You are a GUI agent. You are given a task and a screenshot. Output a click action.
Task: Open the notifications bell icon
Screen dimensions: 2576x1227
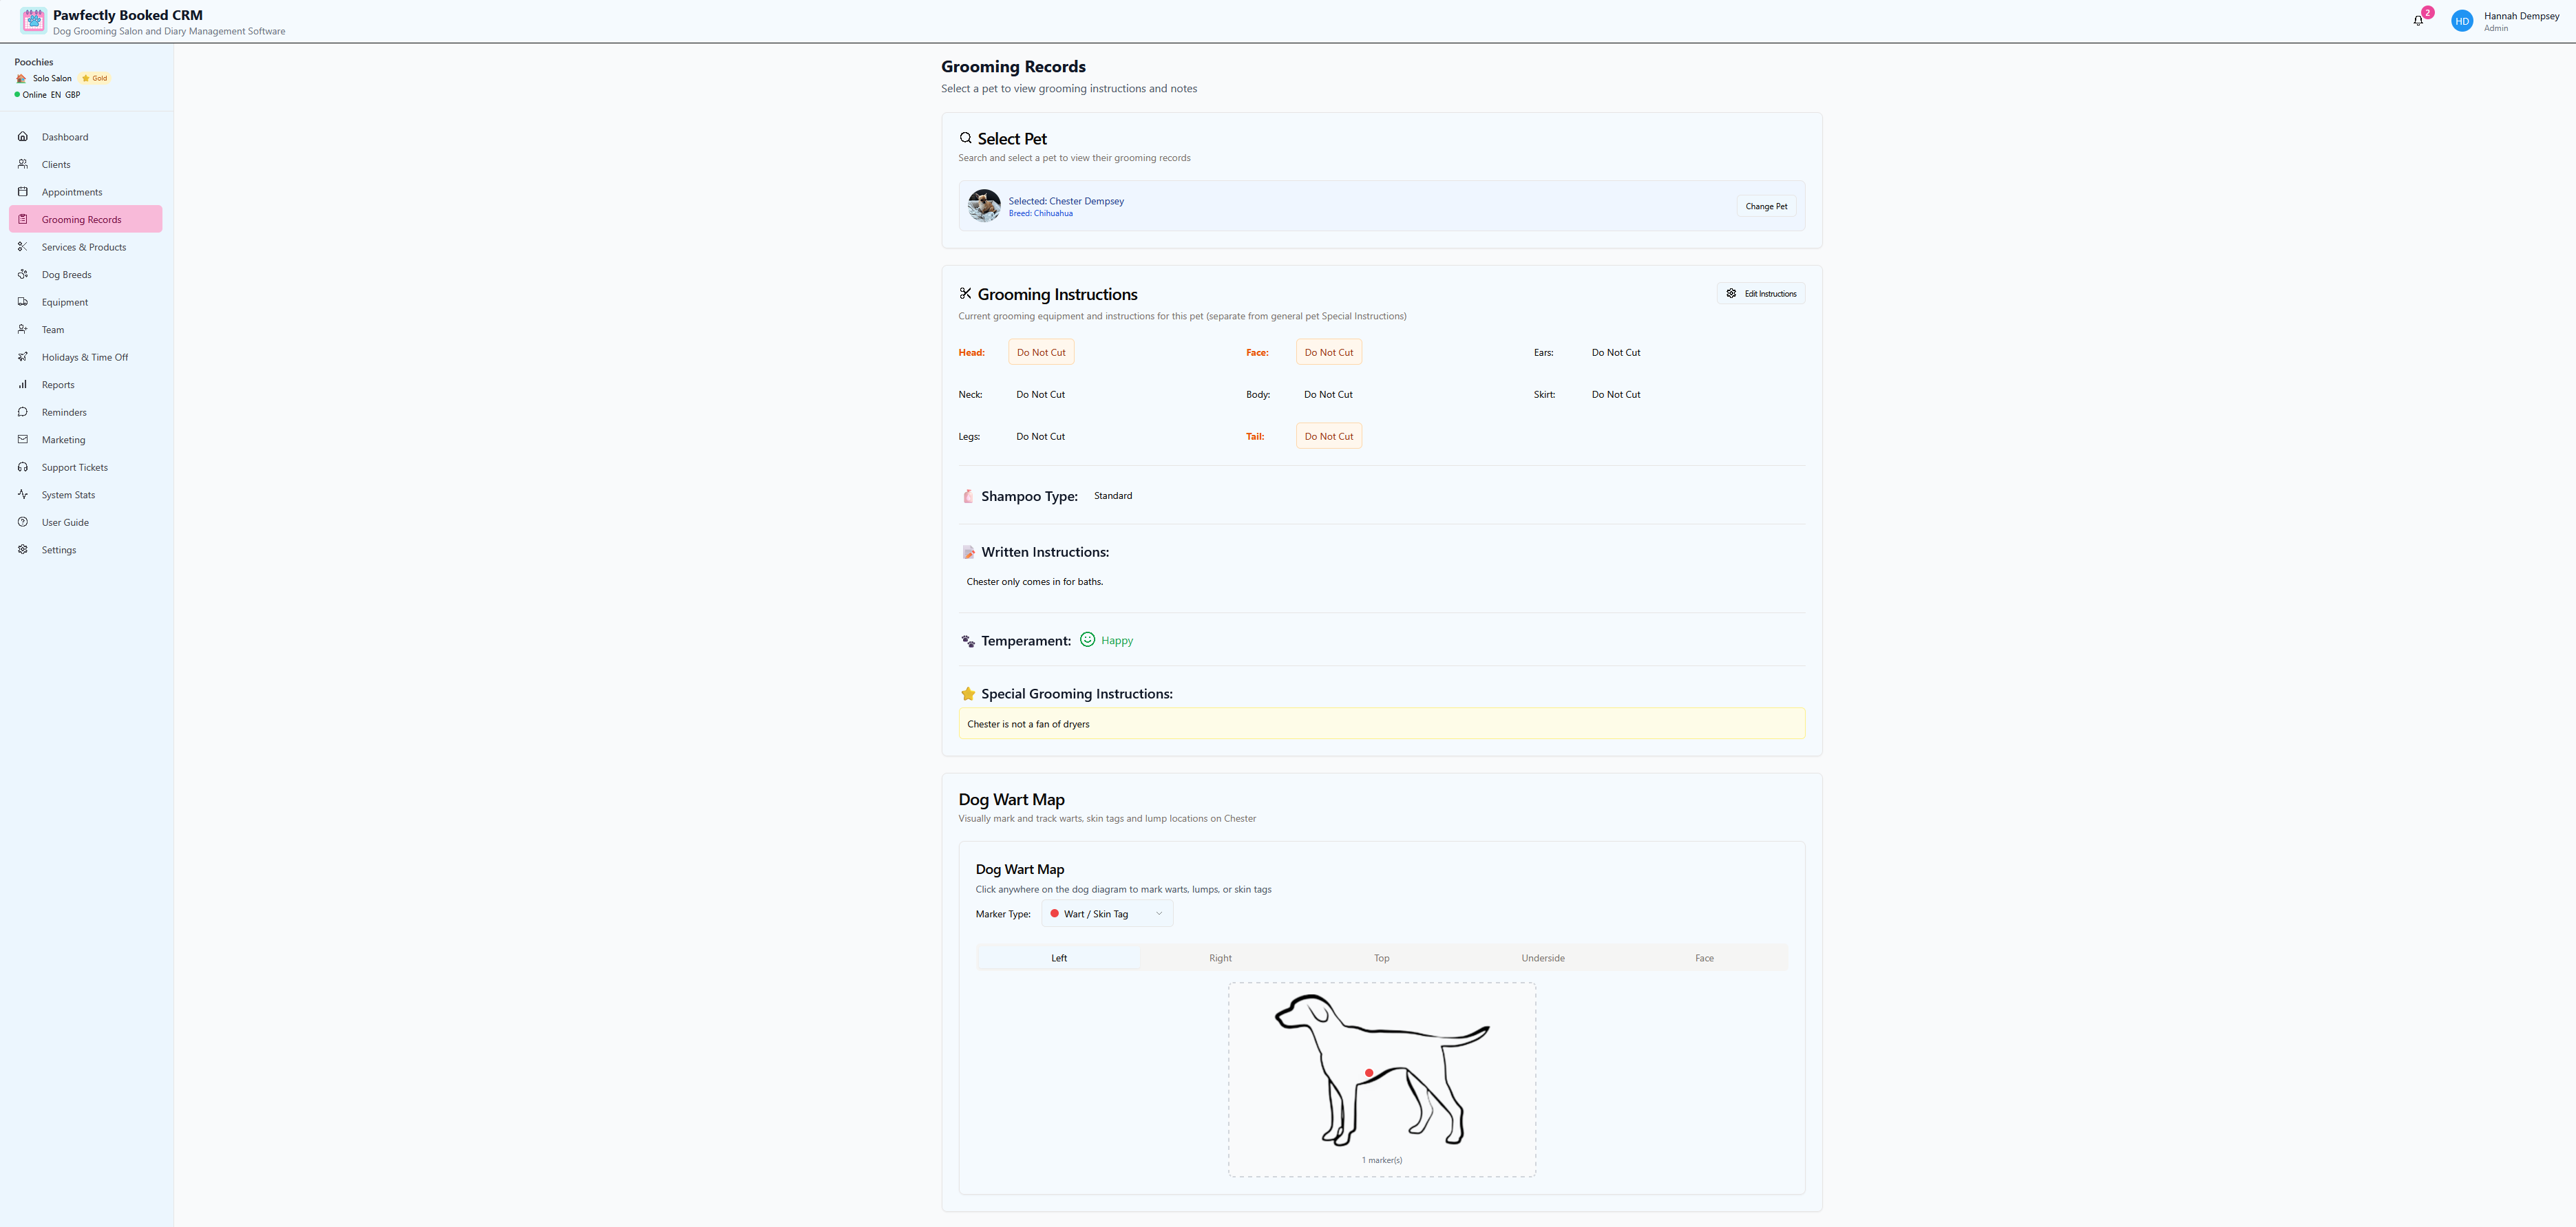pyautogui.click(x=2418, y=20)
